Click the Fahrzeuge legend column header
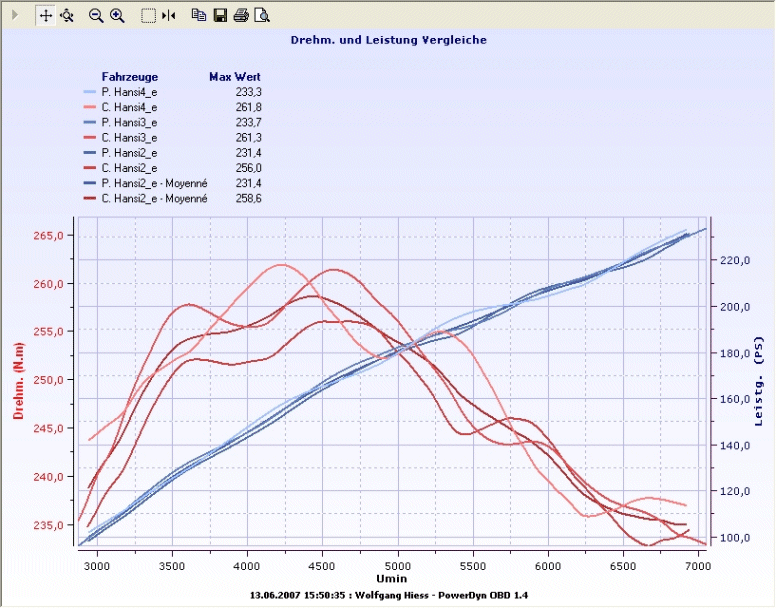This screenshot has height=608, width=776. 130,76
